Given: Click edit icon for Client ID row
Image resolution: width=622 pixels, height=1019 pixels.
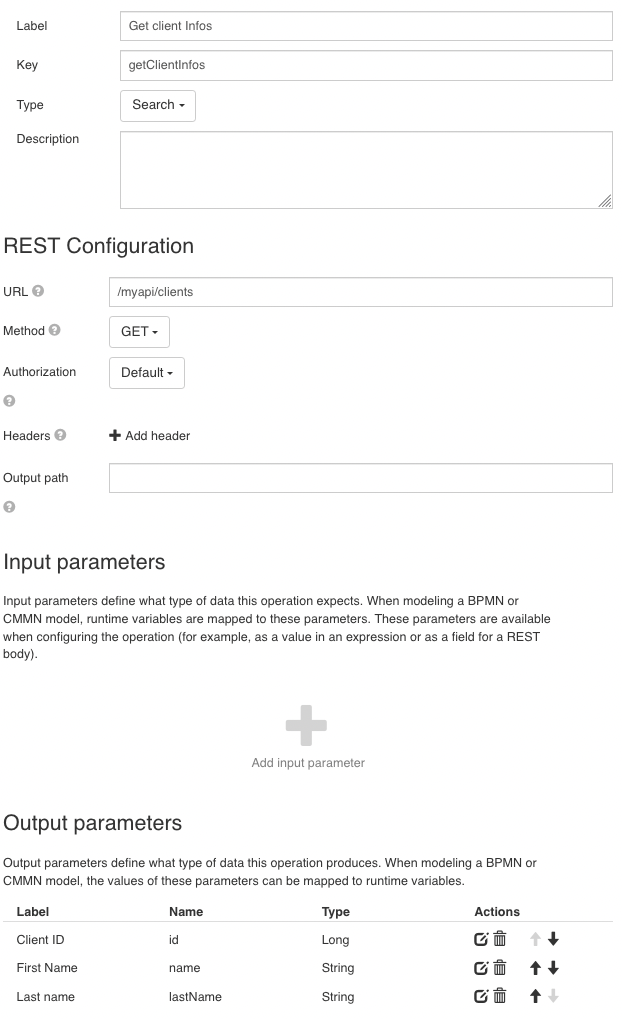Looking at the screenshot, I should click(481, 940).
